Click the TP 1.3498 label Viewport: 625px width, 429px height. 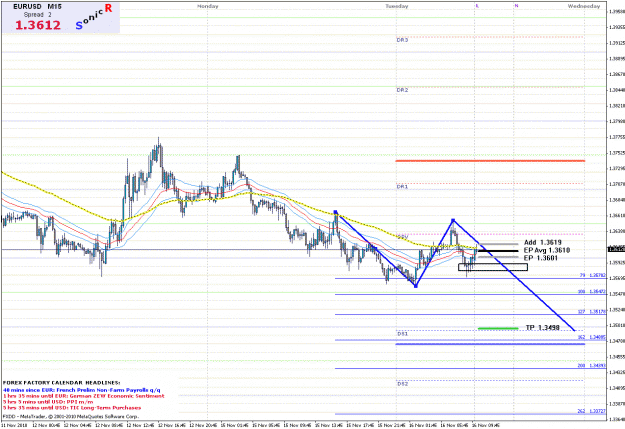(542, 327)
